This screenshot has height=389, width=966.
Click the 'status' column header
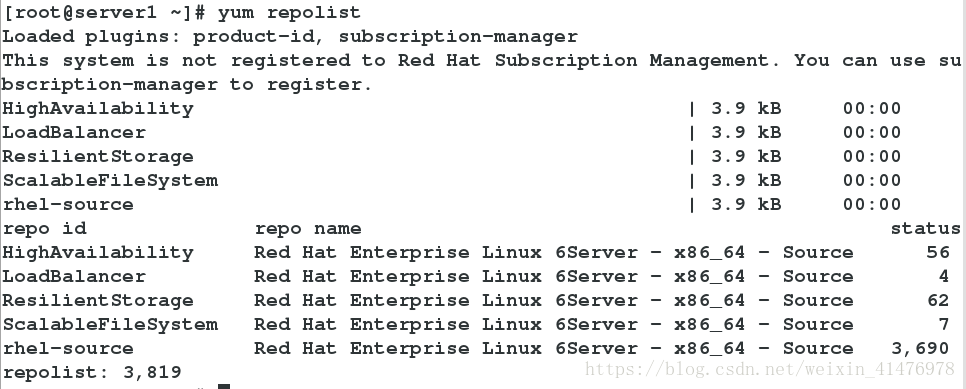click(925, 229)
